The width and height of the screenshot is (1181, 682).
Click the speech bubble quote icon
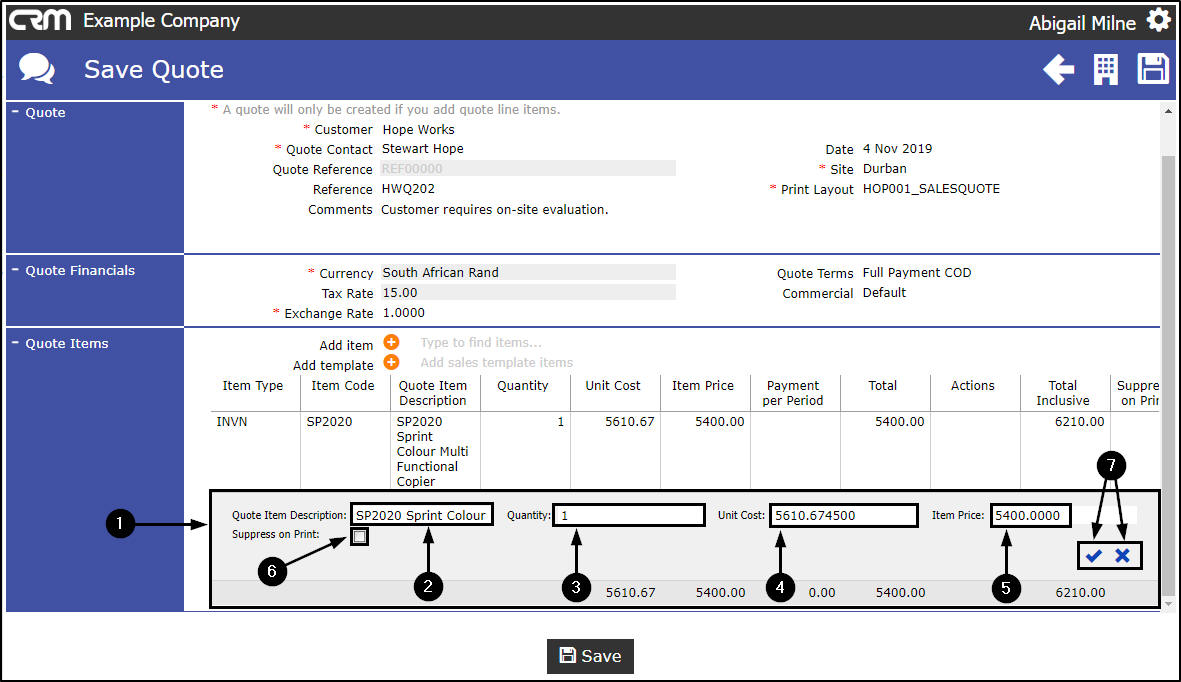[37, 69]
